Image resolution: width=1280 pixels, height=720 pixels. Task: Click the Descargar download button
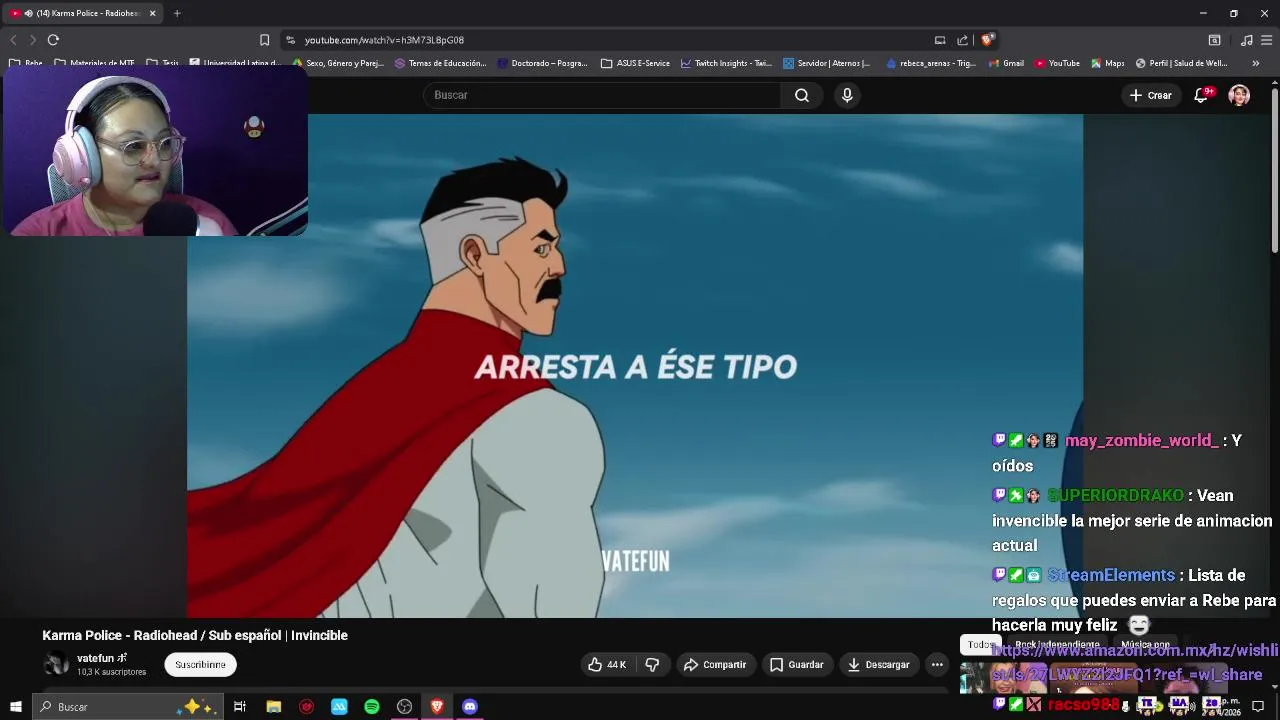pos(878,664)
